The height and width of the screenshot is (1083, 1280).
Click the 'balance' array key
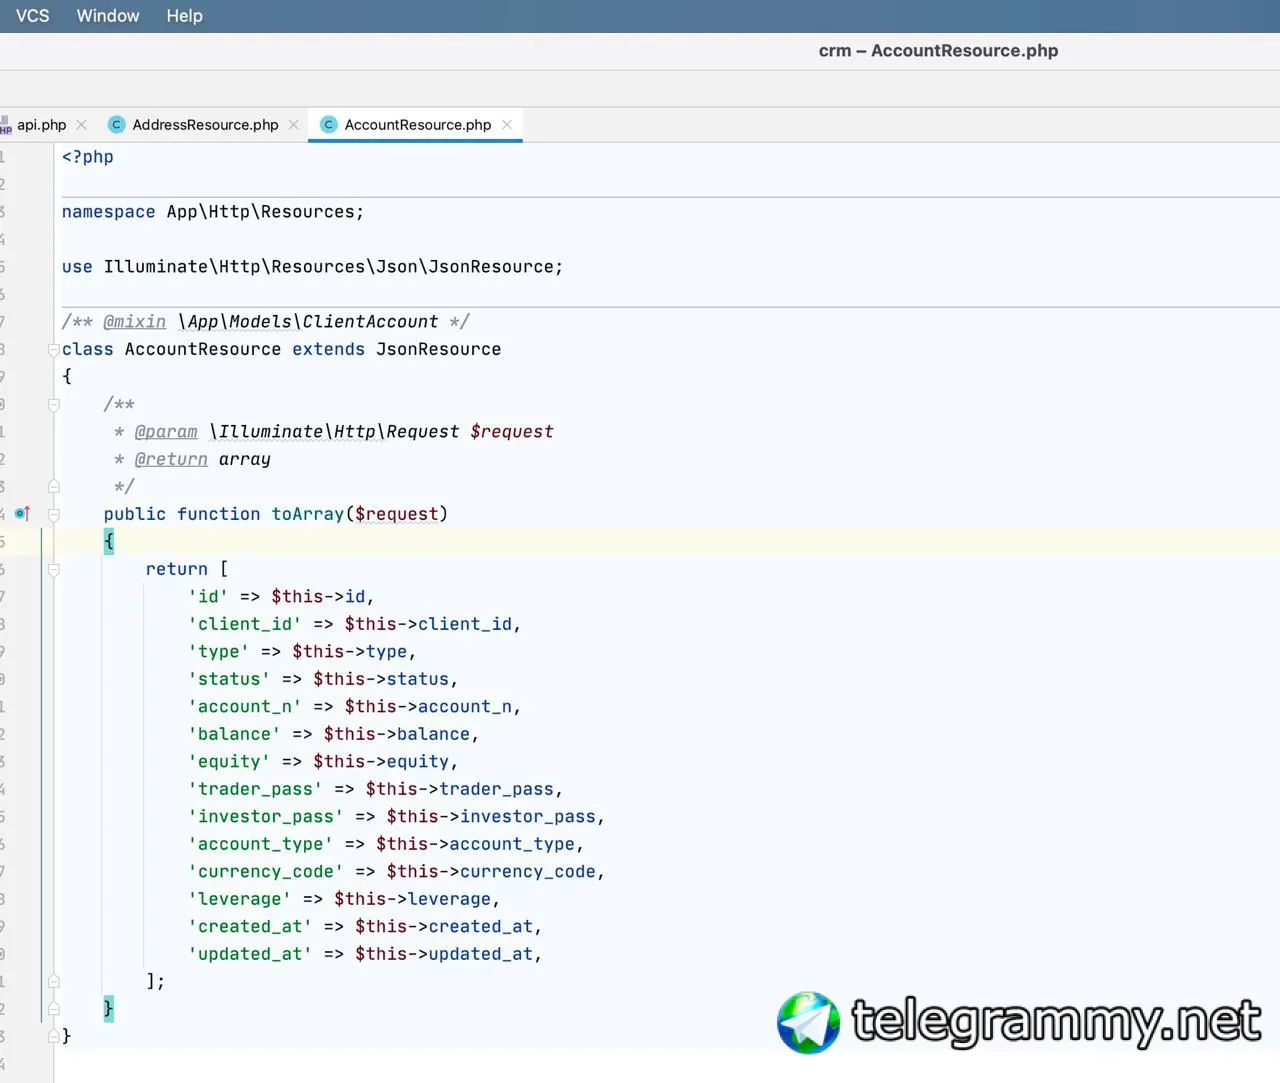[x=234, y=735]
